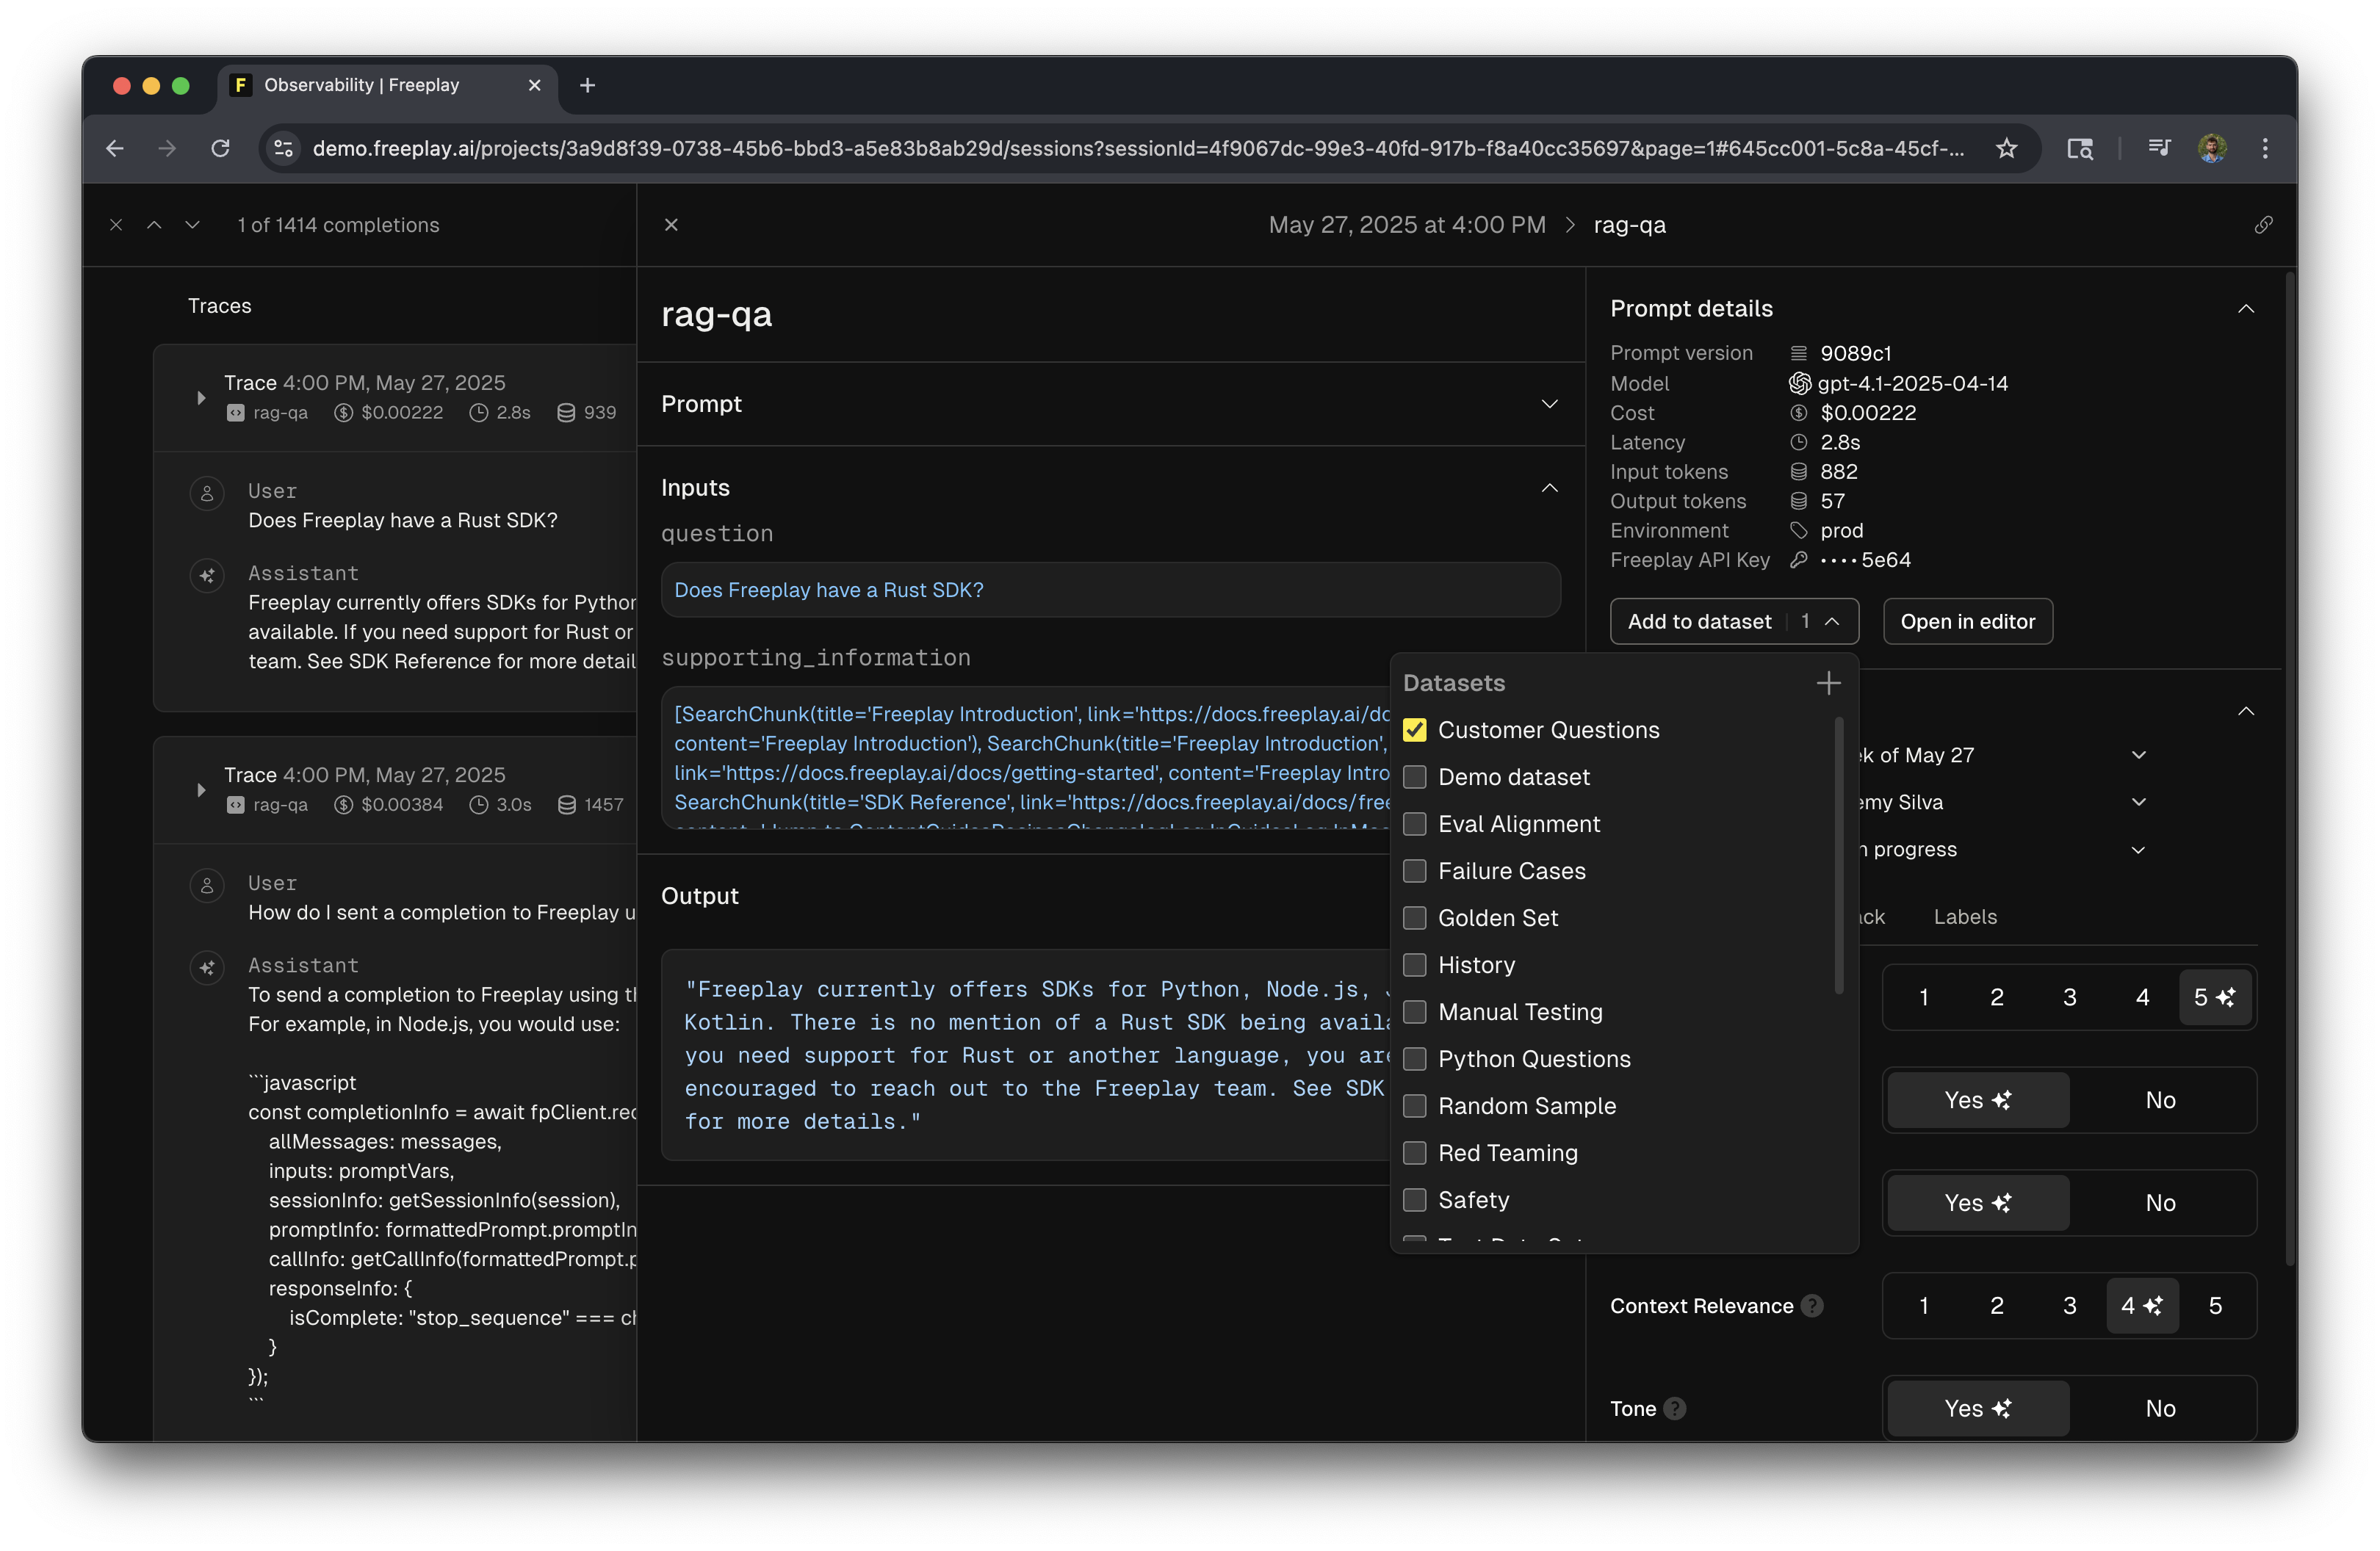Open the media controls icon in toolbar

[x=2159, y=148]
